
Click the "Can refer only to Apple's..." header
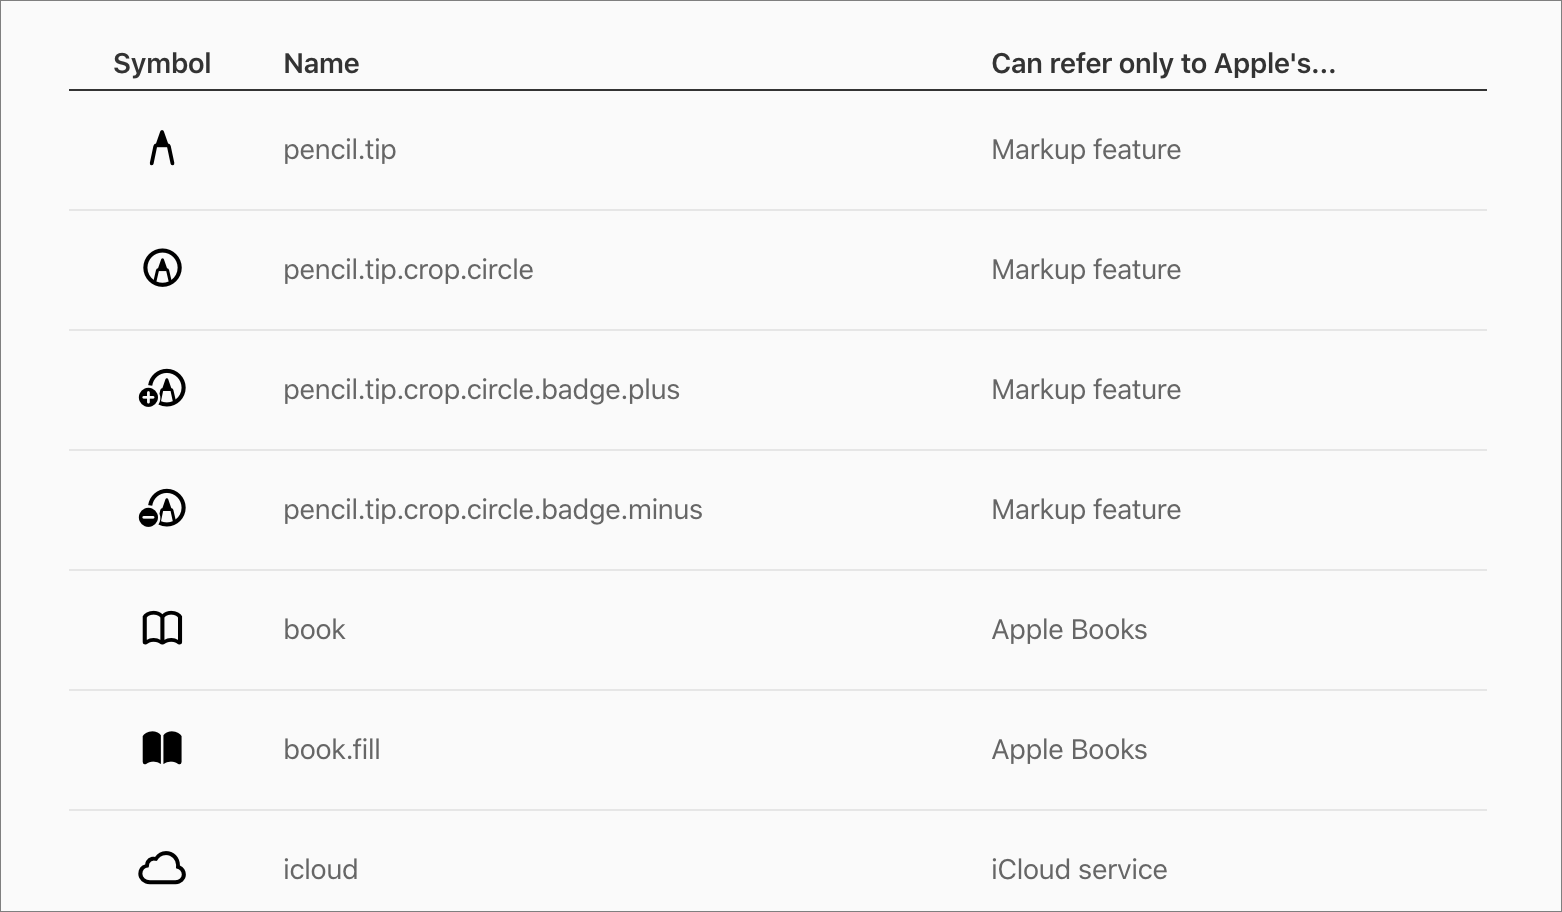(x=1163, y=64)
